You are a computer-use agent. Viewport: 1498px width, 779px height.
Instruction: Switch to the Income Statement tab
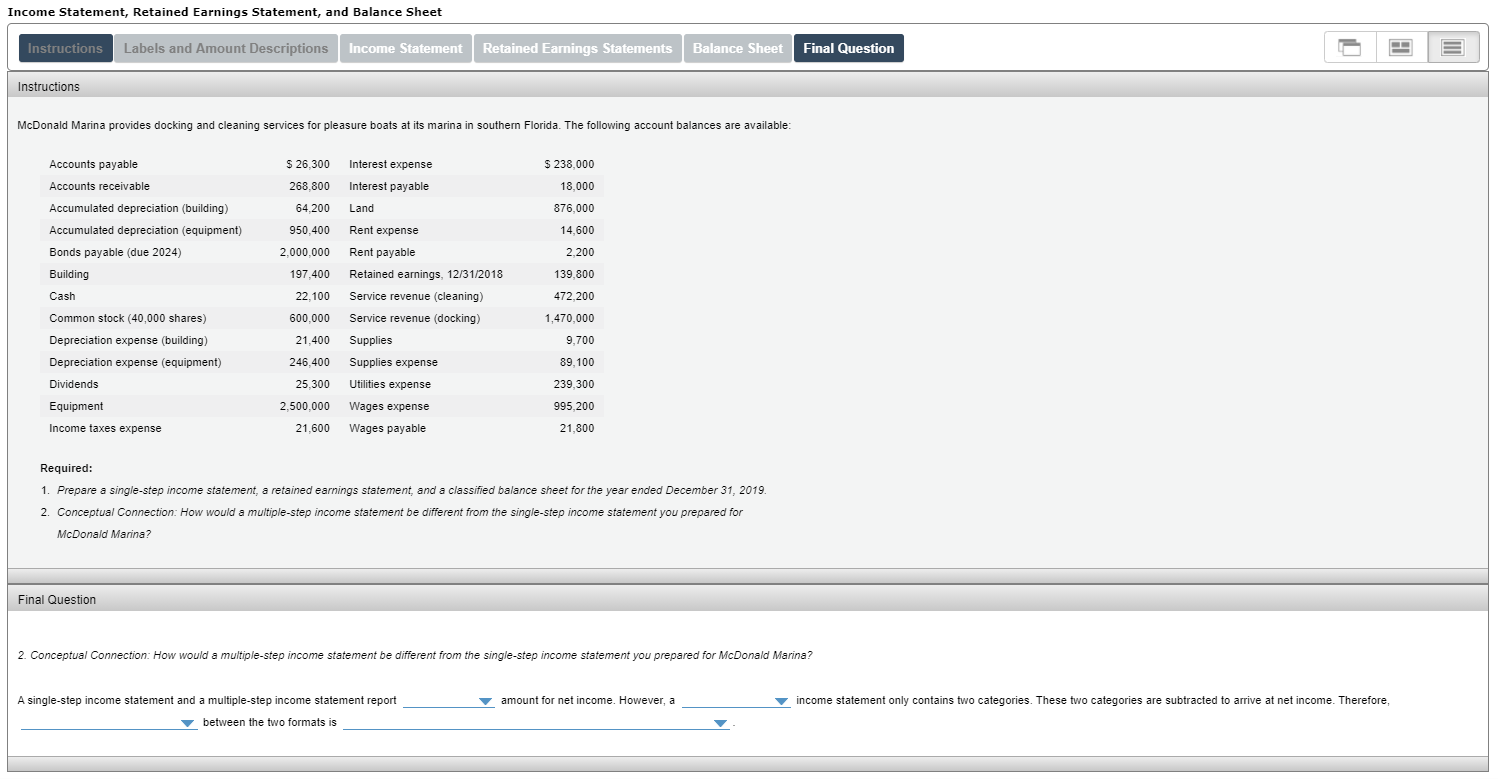point(405,47)
